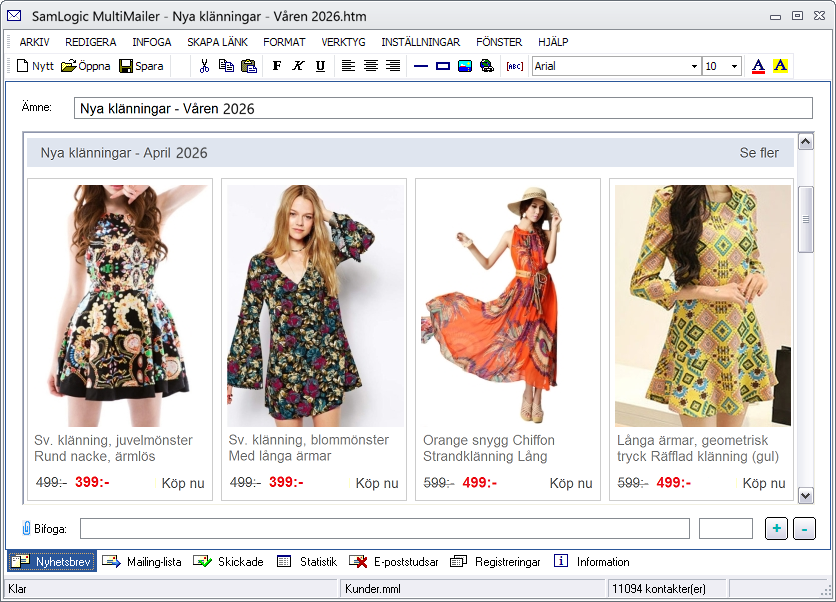The height and width of the screenshot is (602, 836).
Task: Pick the yellow highlight color button
Action: [780, 66]
